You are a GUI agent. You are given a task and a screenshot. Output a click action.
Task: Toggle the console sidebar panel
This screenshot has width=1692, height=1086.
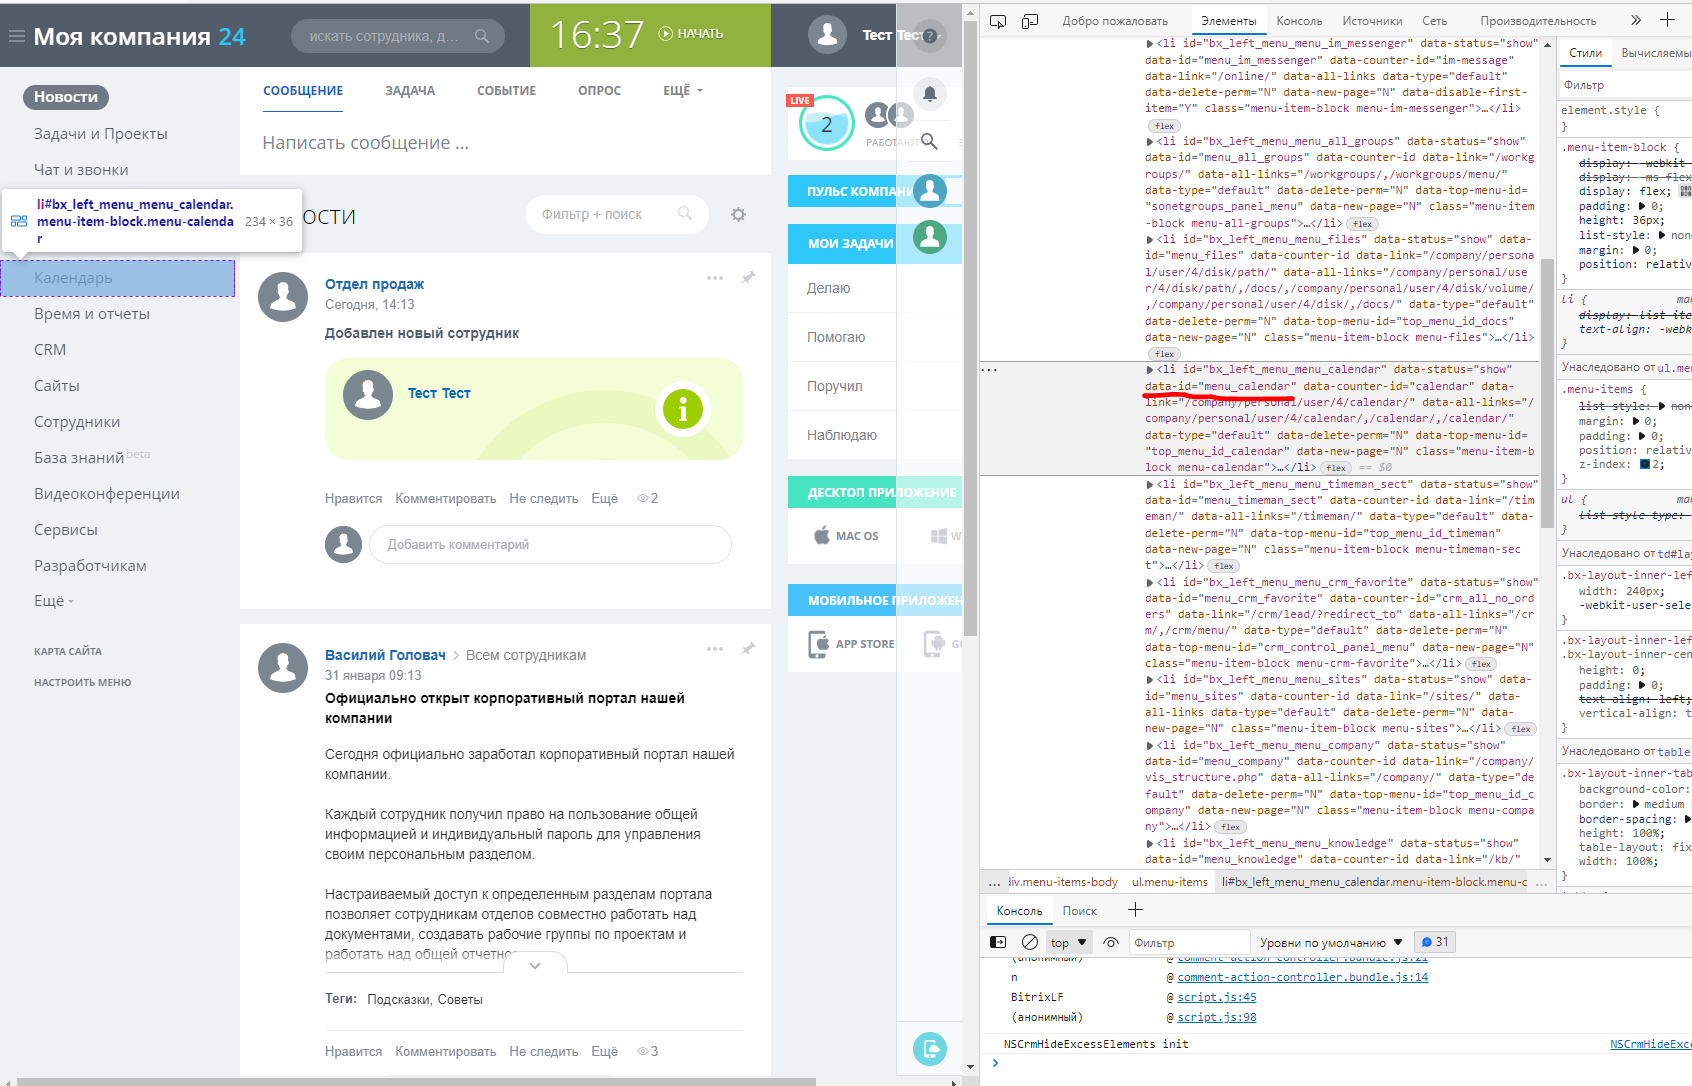(x=998, y=942)
